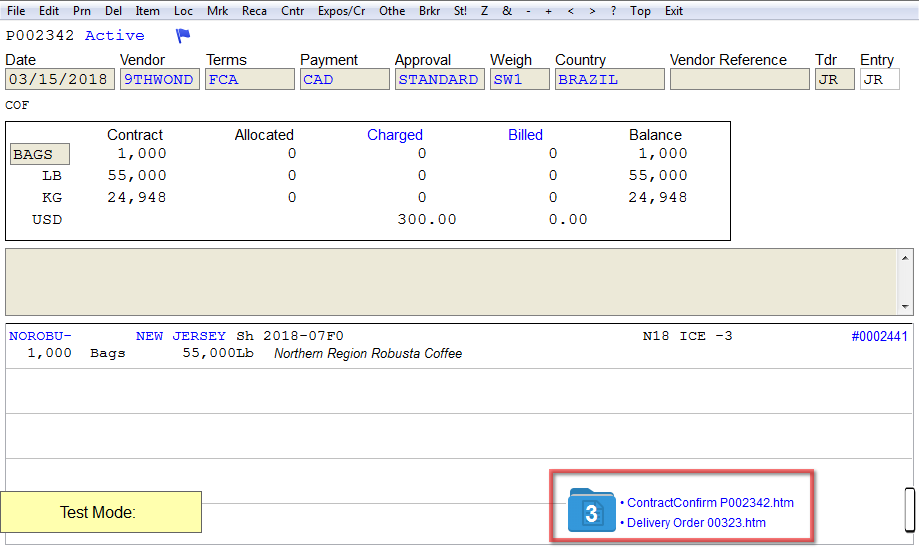Viewport: 919px width, 550px height.
Task: Click the Country field BRAZIL
Action: pyautogui.click(x=610, y=79)
